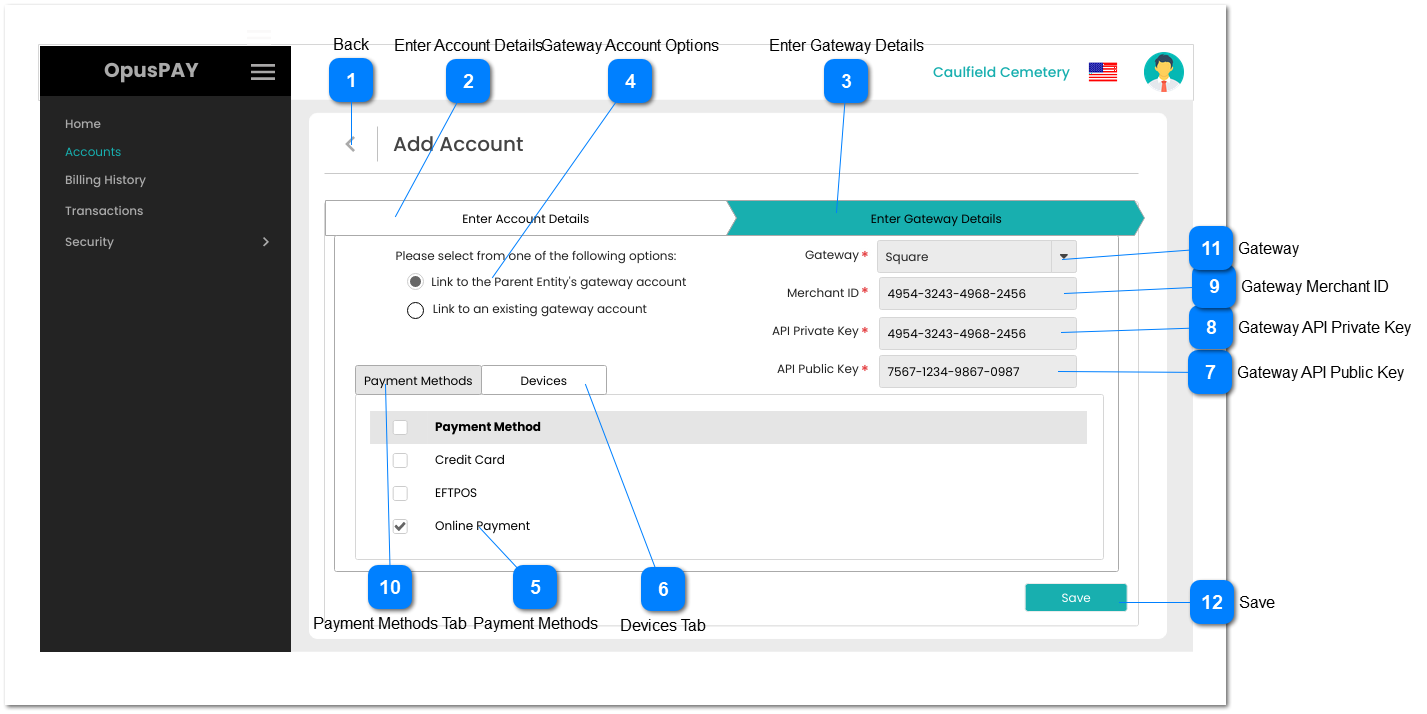
Task: Click the Merchant ID input field
Action: coord(977,293)
